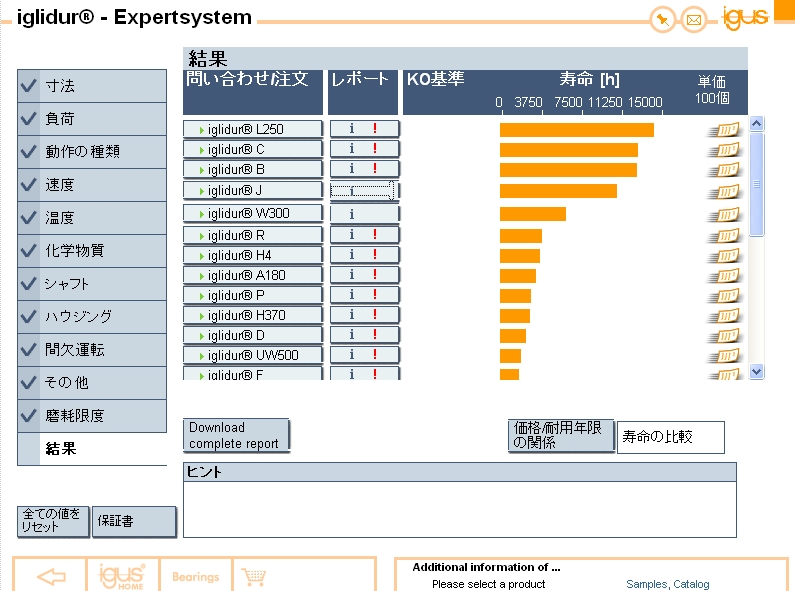
Task: Open report info for iglidur H4
Action: 351,254
